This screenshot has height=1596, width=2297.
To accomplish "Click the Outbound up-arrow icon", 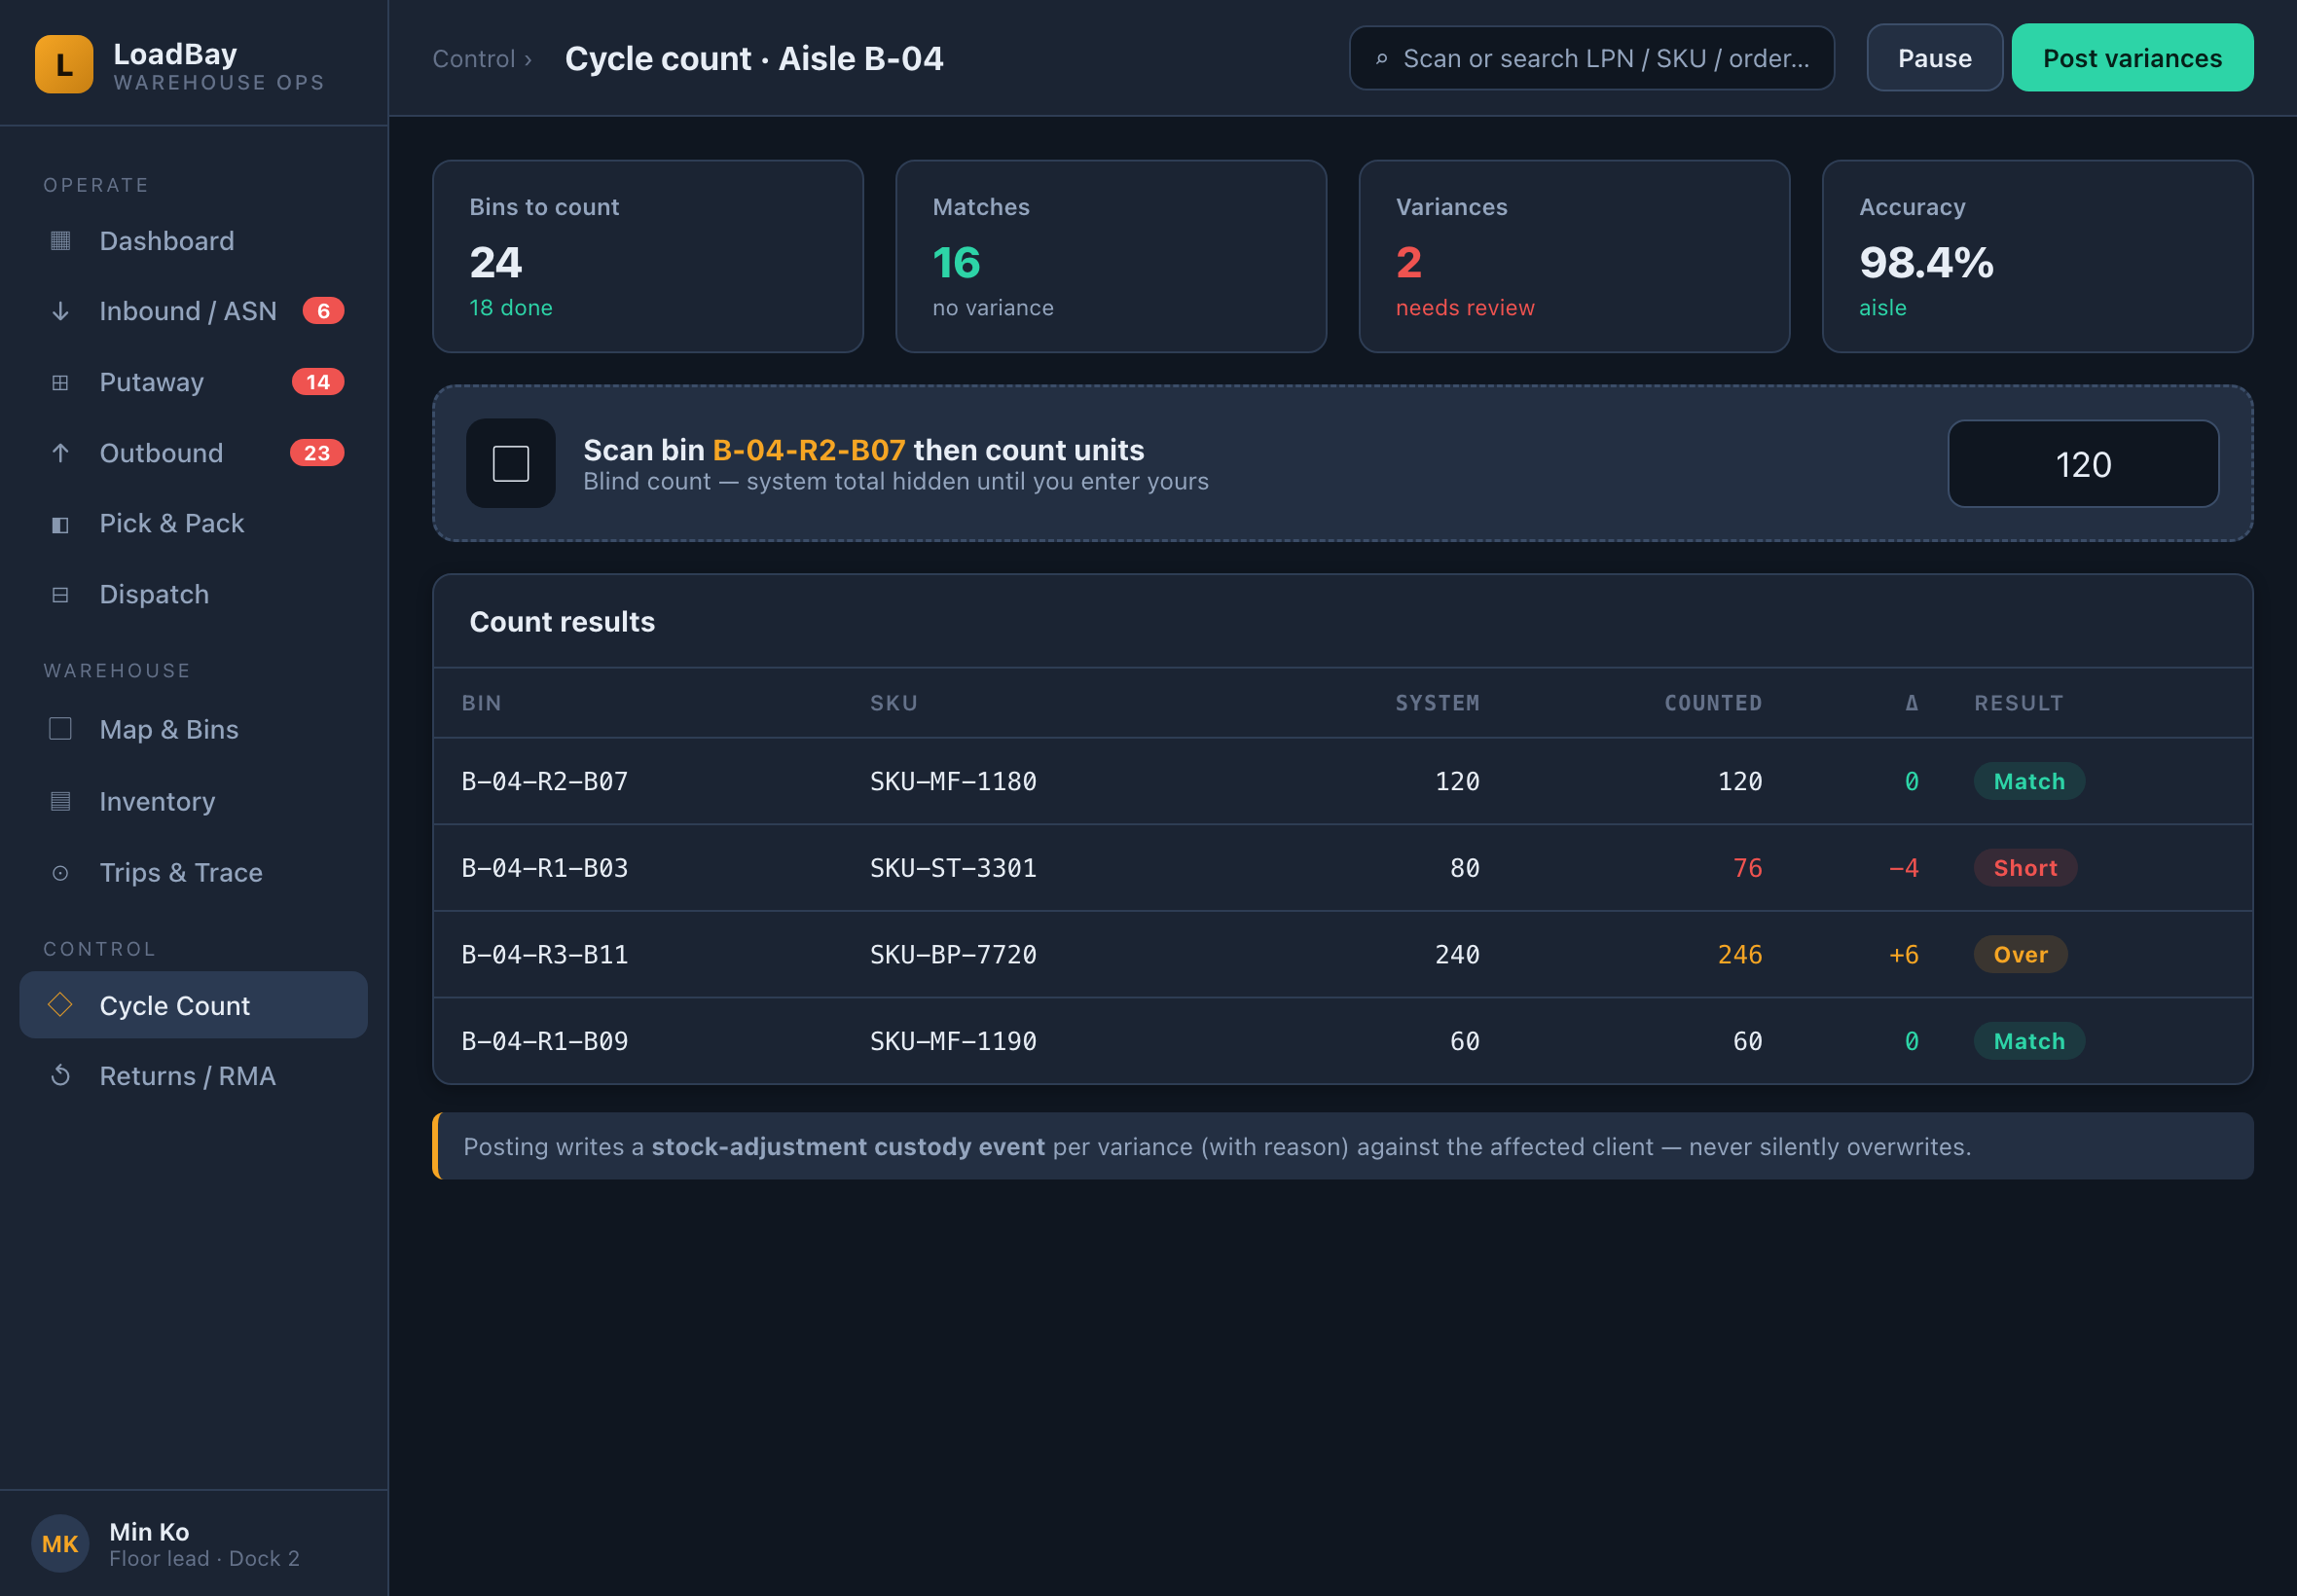I will 60,453.
